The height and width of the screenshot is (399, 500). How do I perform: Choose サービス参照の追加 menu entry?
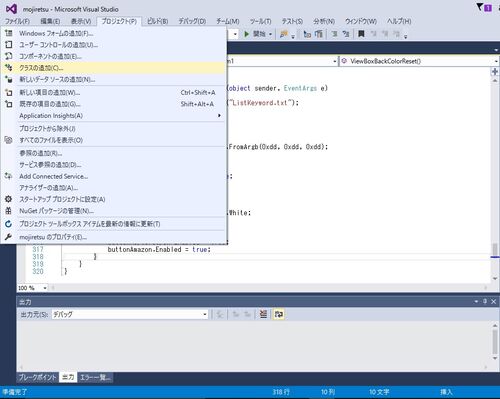pyautogui.click(x=113, y=165)
